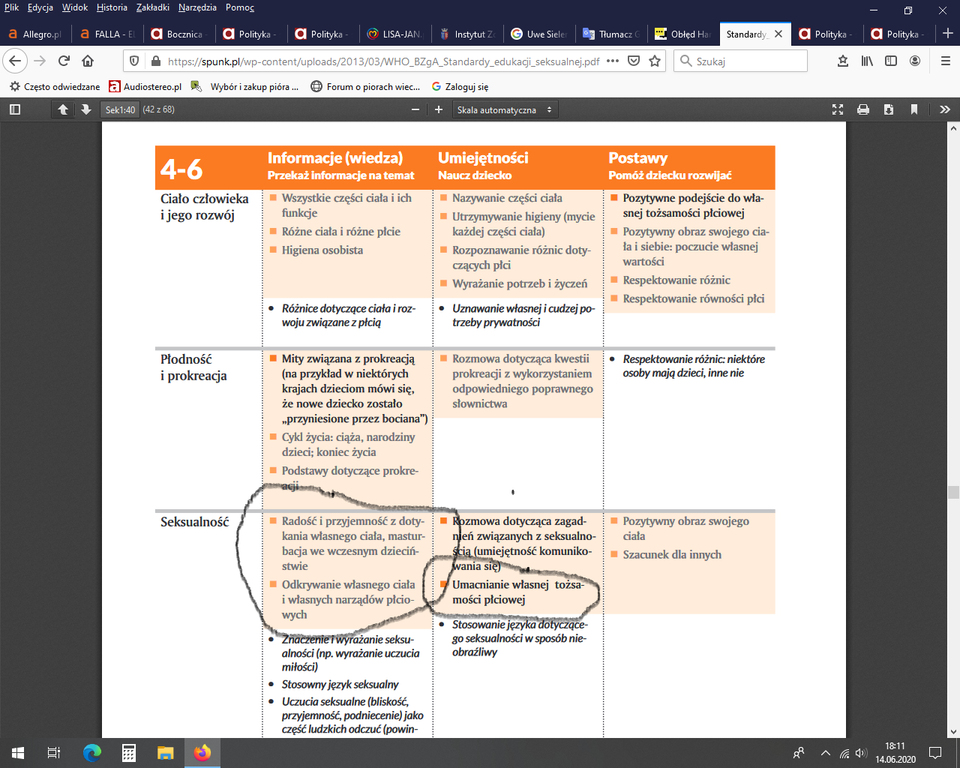Click the PDF page number field
The image size is (960, 768).
[x=120, y=110]
